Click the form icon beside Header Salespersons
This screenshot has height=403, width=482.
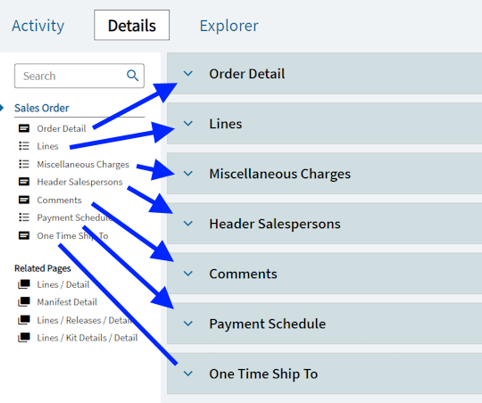(24, 182)
